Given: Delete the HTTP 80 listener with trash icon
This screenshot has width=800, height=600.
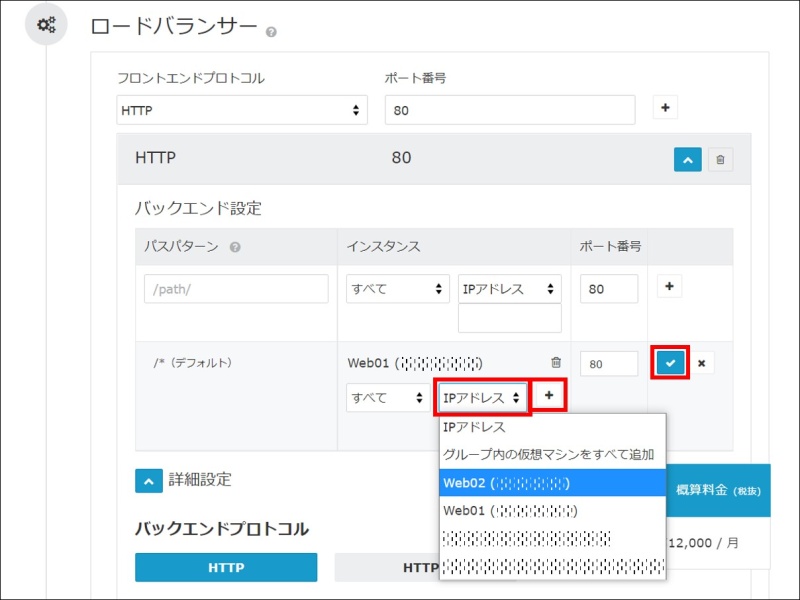Looking at the screenshot, I should (x=721, y=159).
